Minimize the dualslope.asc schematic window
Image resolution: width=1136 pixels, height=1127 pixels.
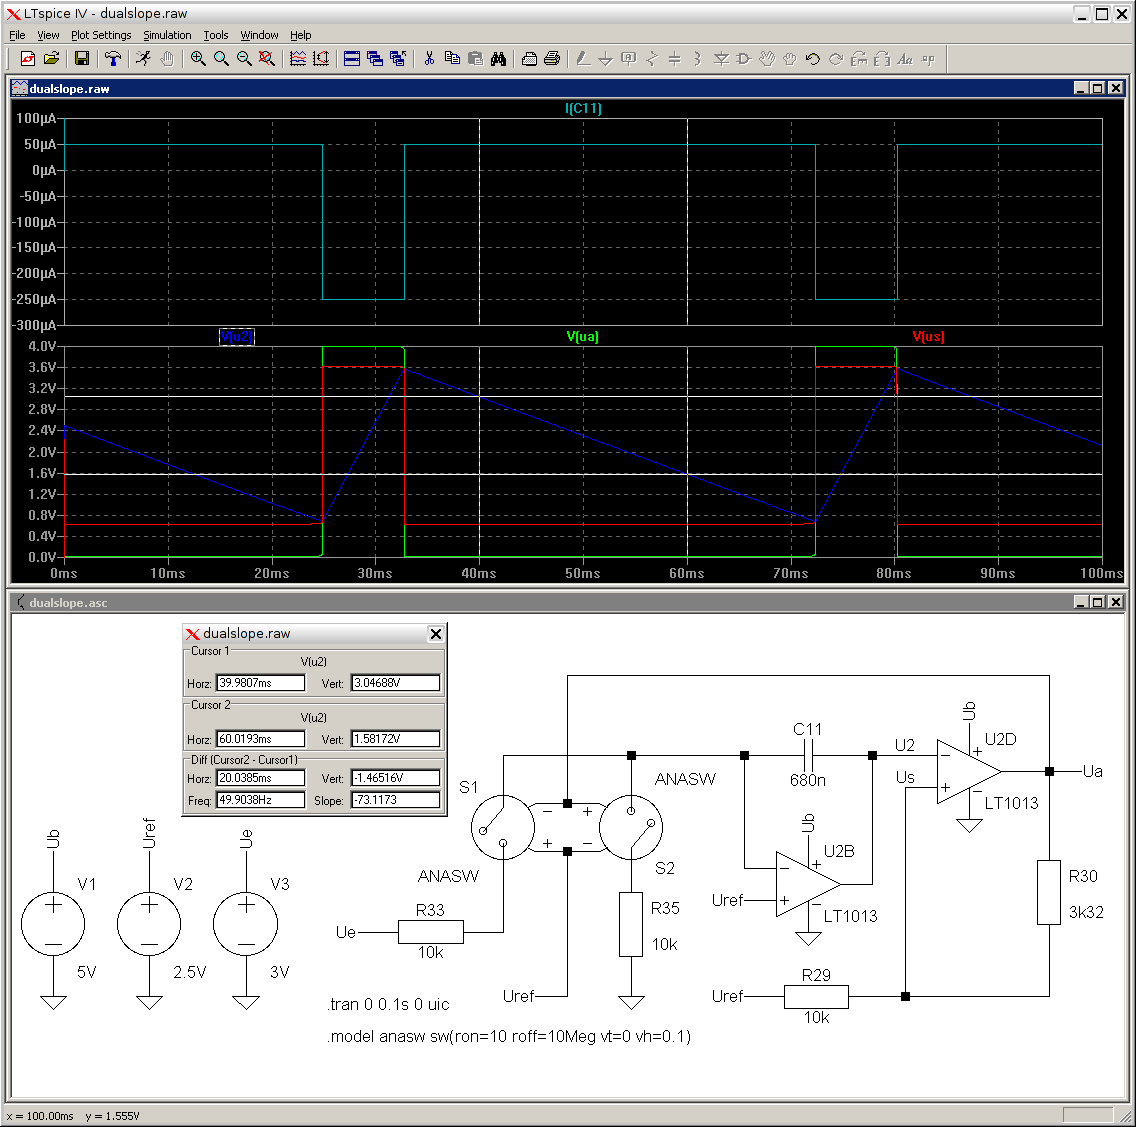1081,603
